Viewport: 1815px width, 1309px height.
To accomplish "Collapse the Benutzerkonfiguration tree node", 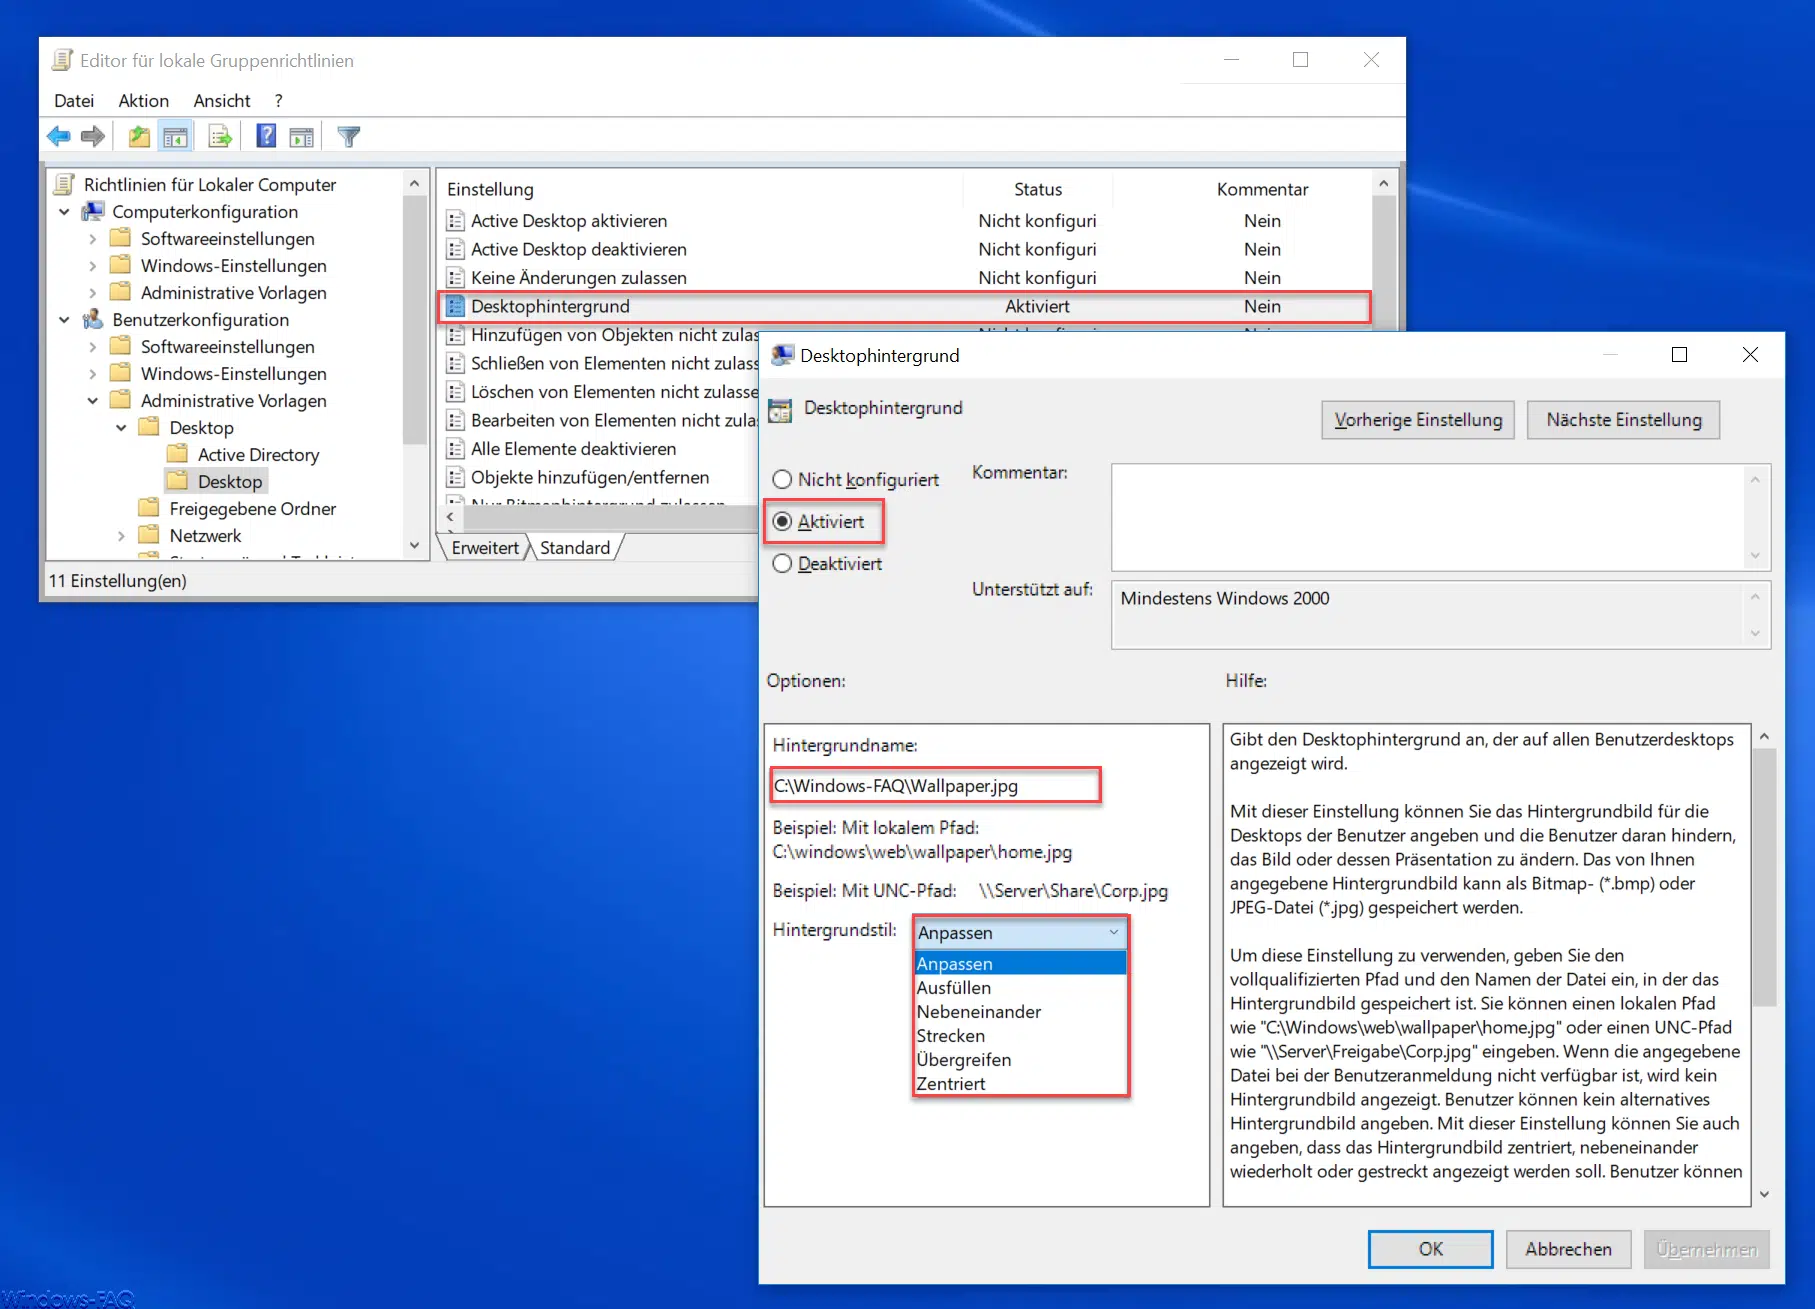I will 64,320.
